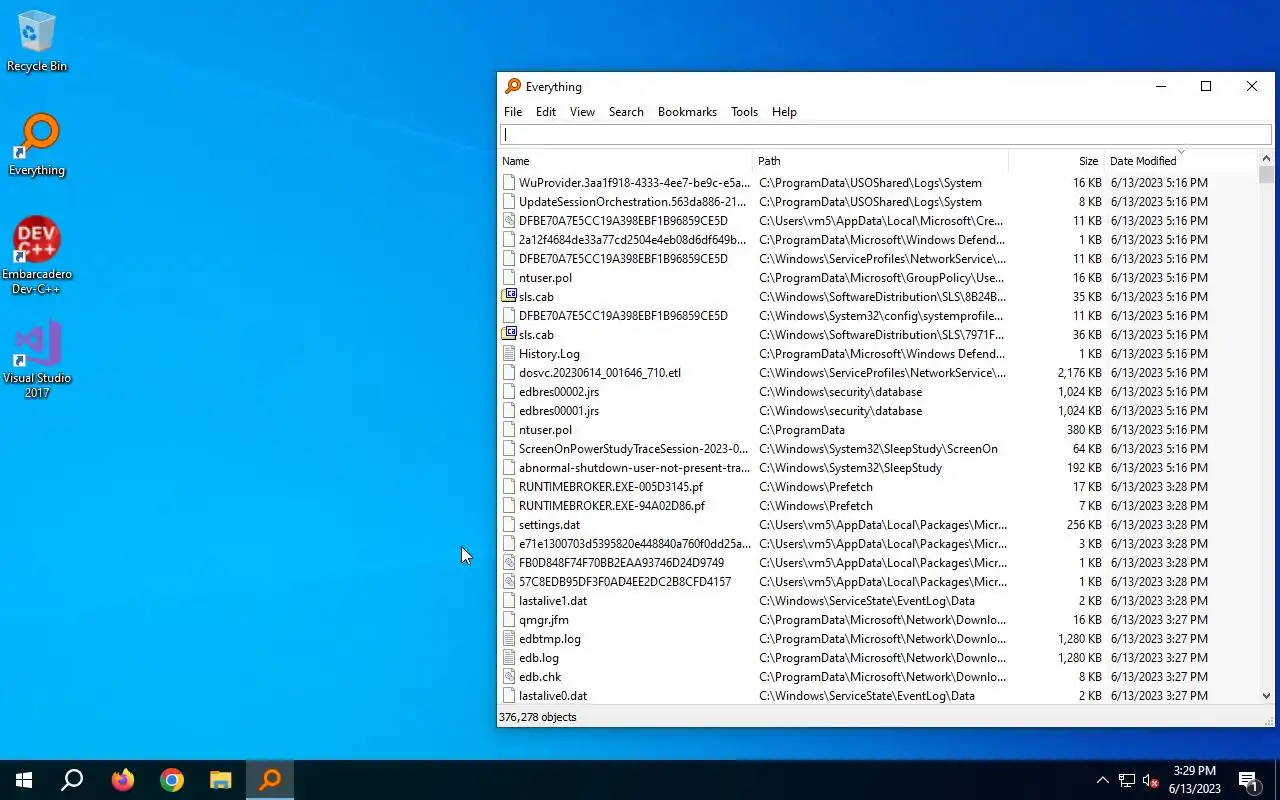This screenshot has height=800, width=1280.
Task: Open the File menu
Action: point(513,112)
